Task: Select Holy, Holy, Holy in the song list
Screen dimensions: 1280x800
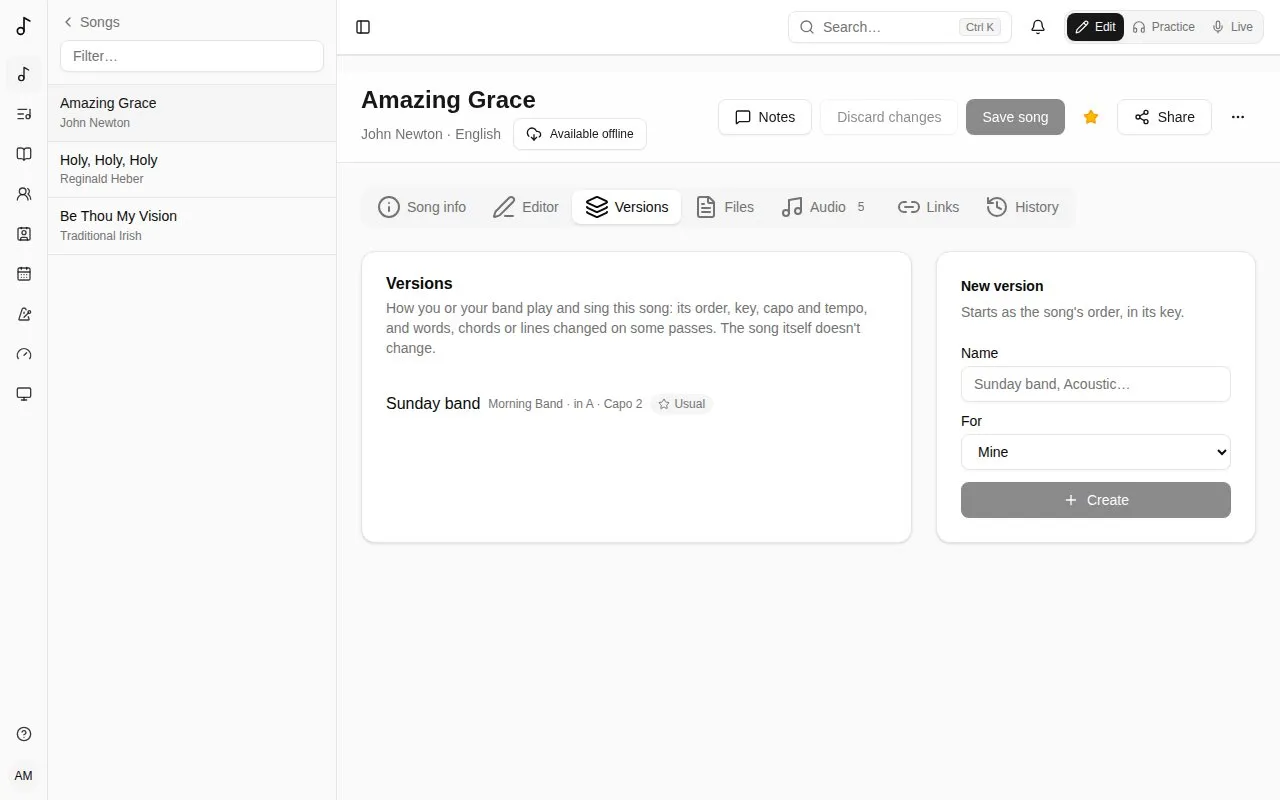Action: (192, 169)
